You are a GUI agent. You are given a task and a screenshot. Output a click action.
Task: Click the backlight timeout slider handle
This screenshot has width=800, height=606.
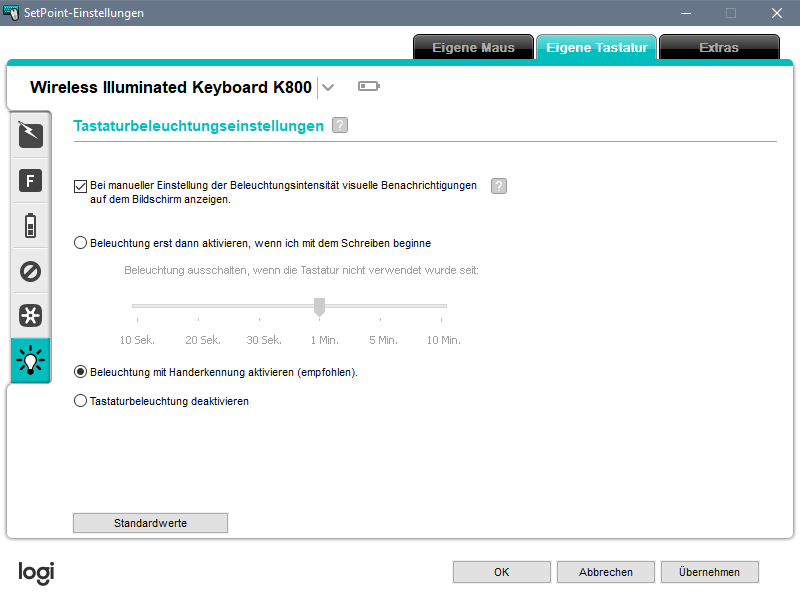(x=319, y=307)
